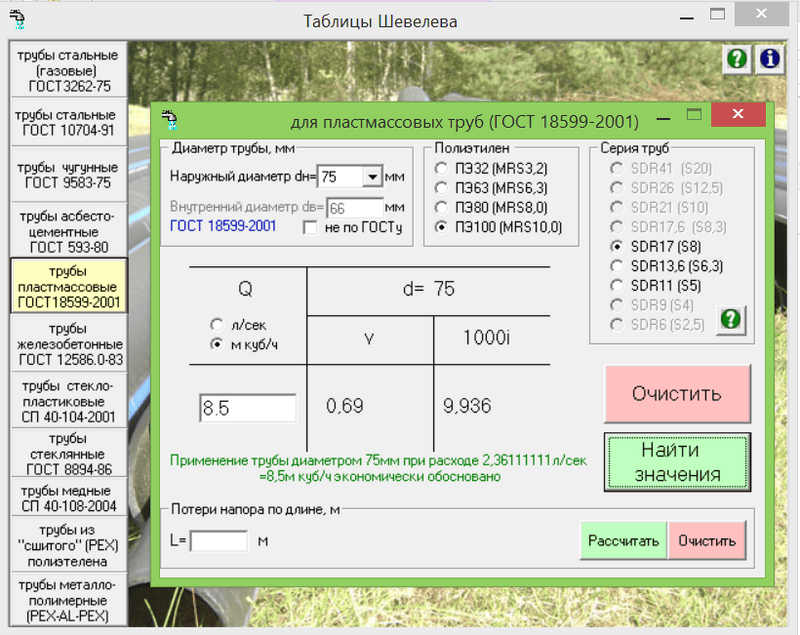800x635 pixels.
Task: Click the large pink 'Очистить' button
Action: (677, 393)
